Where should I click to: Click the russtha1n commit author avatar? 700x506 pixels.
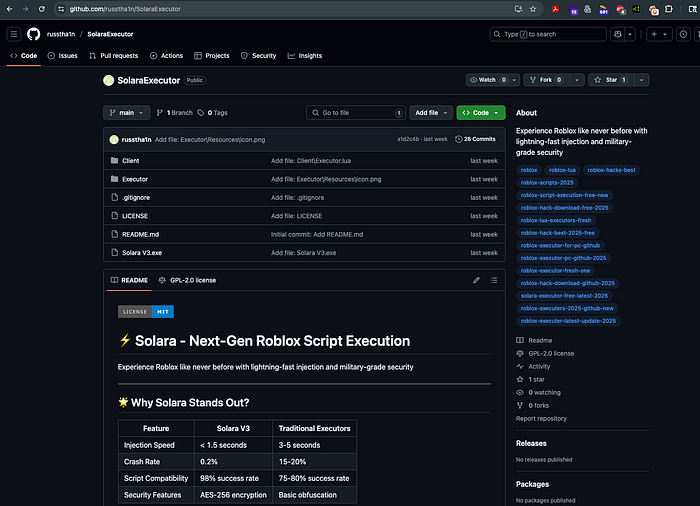[x=114, y=139]
